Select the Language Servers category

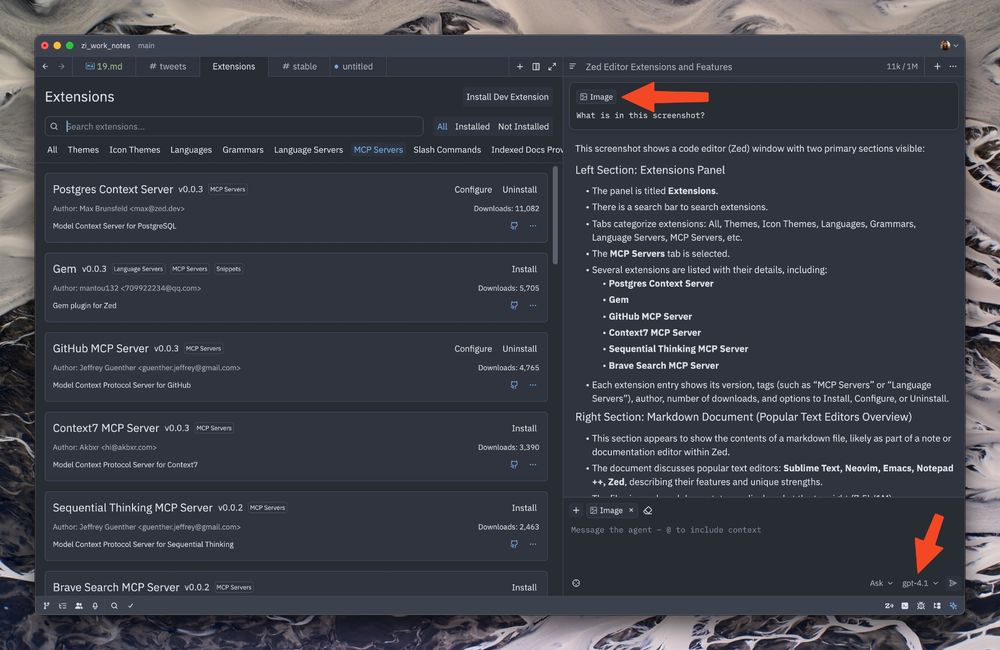point(308,150)
